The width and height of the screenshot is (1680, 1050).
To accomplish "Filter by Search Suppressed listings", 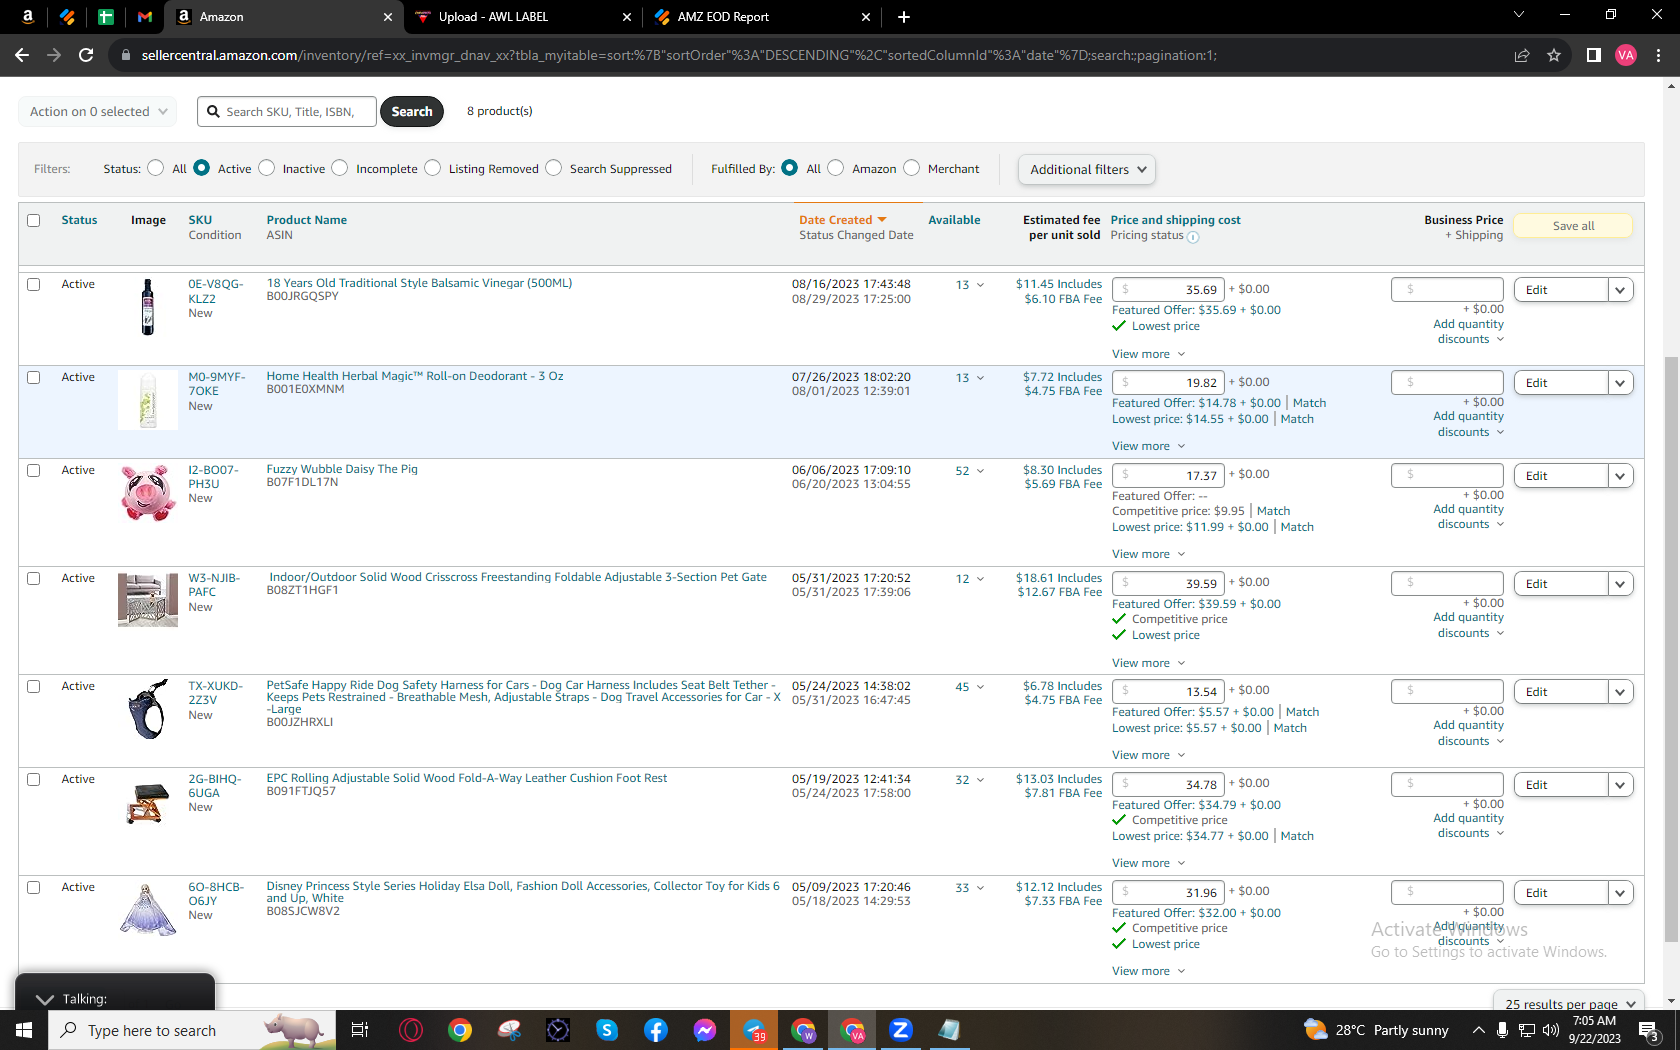I will 554,168.
